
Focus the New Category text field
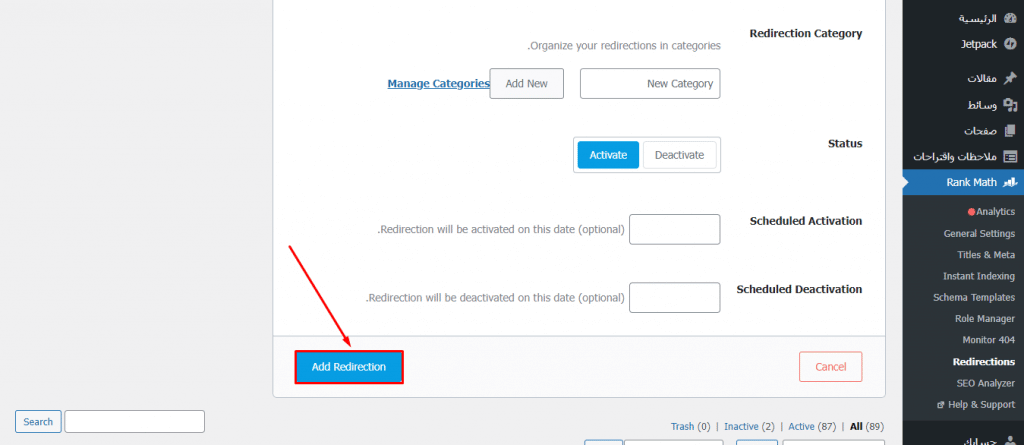point(650,84)
